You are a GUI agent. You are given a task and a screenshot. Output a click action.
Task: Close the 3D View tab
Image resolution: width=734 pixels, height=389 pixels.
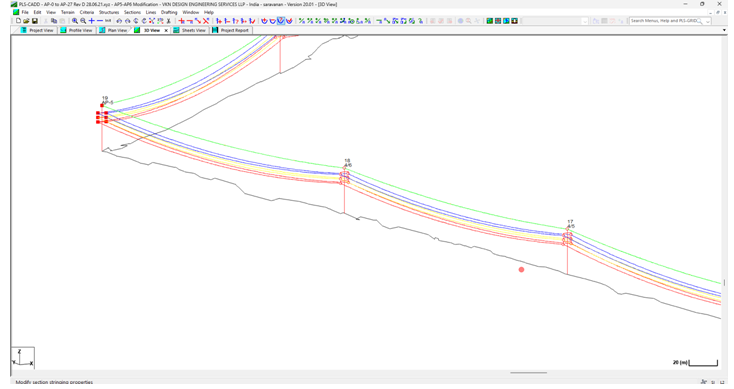point(166,30)
